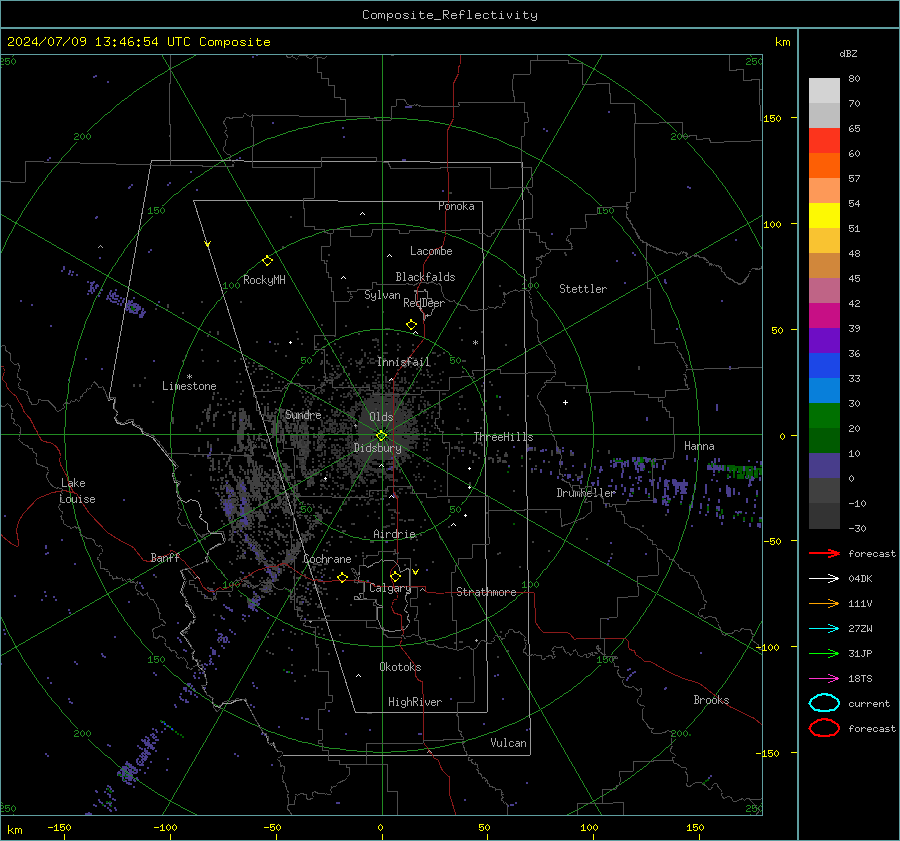Click the 04DK legend label
This screenshot has height=841, width=900.
pyautogui.click(x=860, y=579)
